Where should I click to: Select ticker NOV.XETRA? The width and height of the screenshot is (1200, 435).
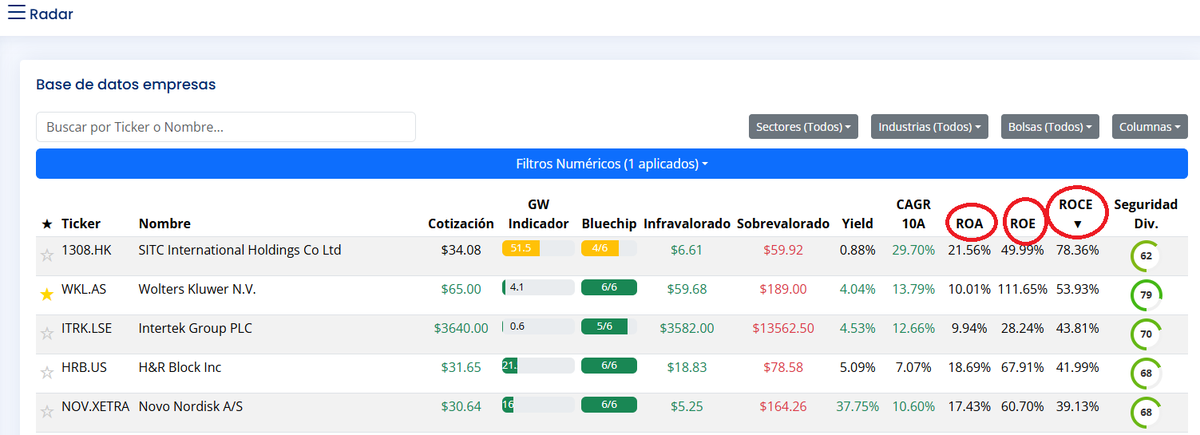[96, 406]
